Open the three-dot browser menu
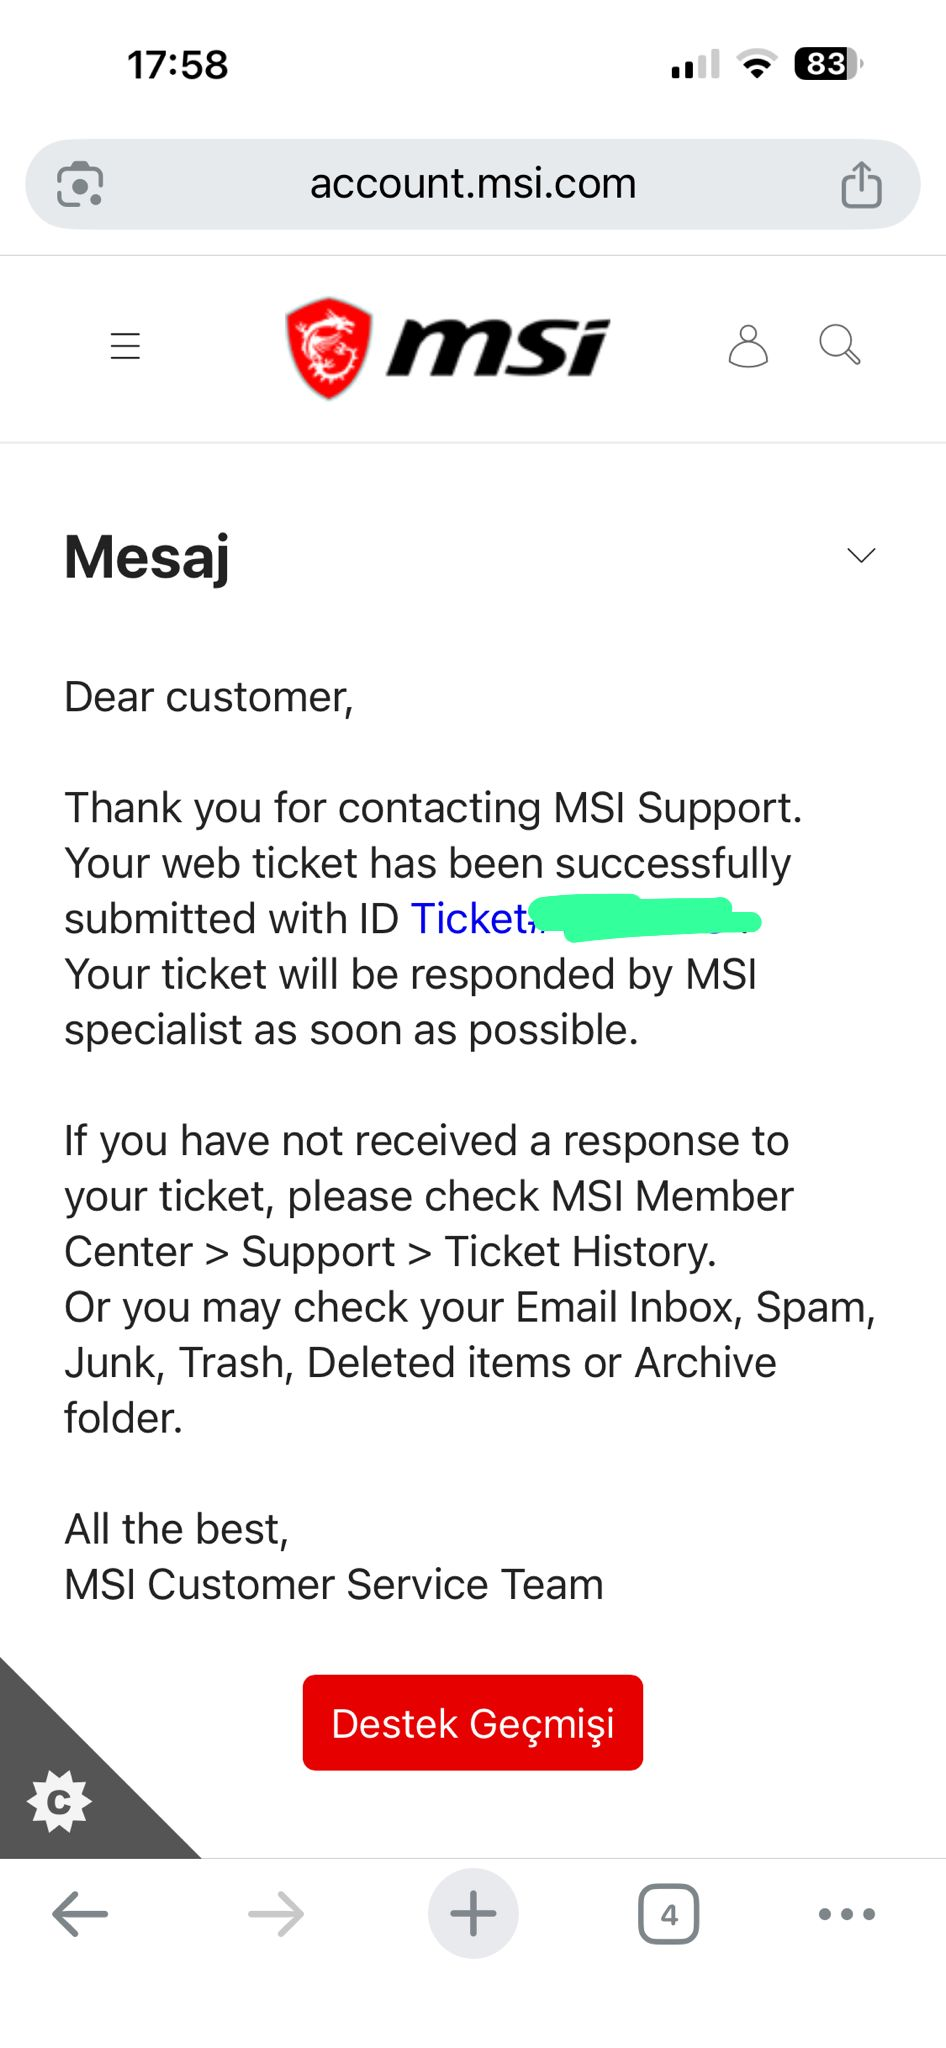946x2048 pixels. [x=846, y=1914]
